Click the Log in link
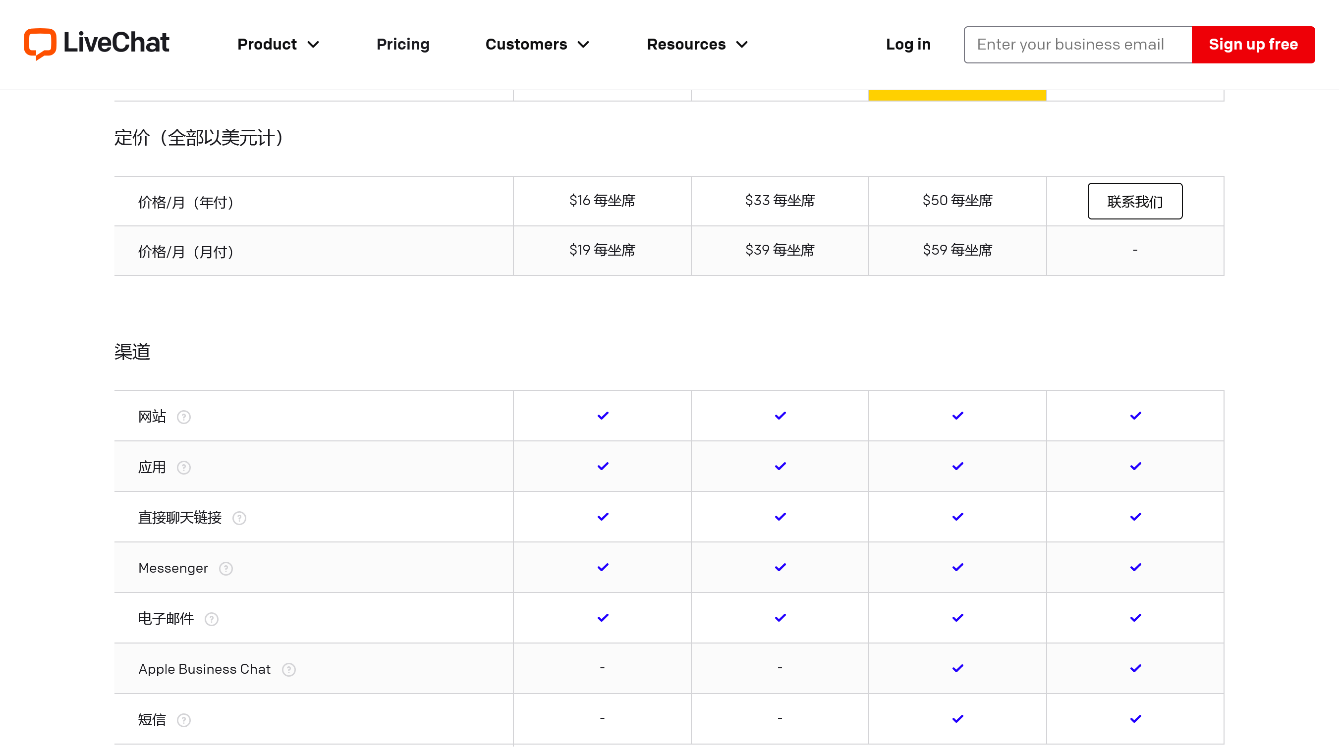The height and width of the screenshot is (752, 1339). (908, 44)
